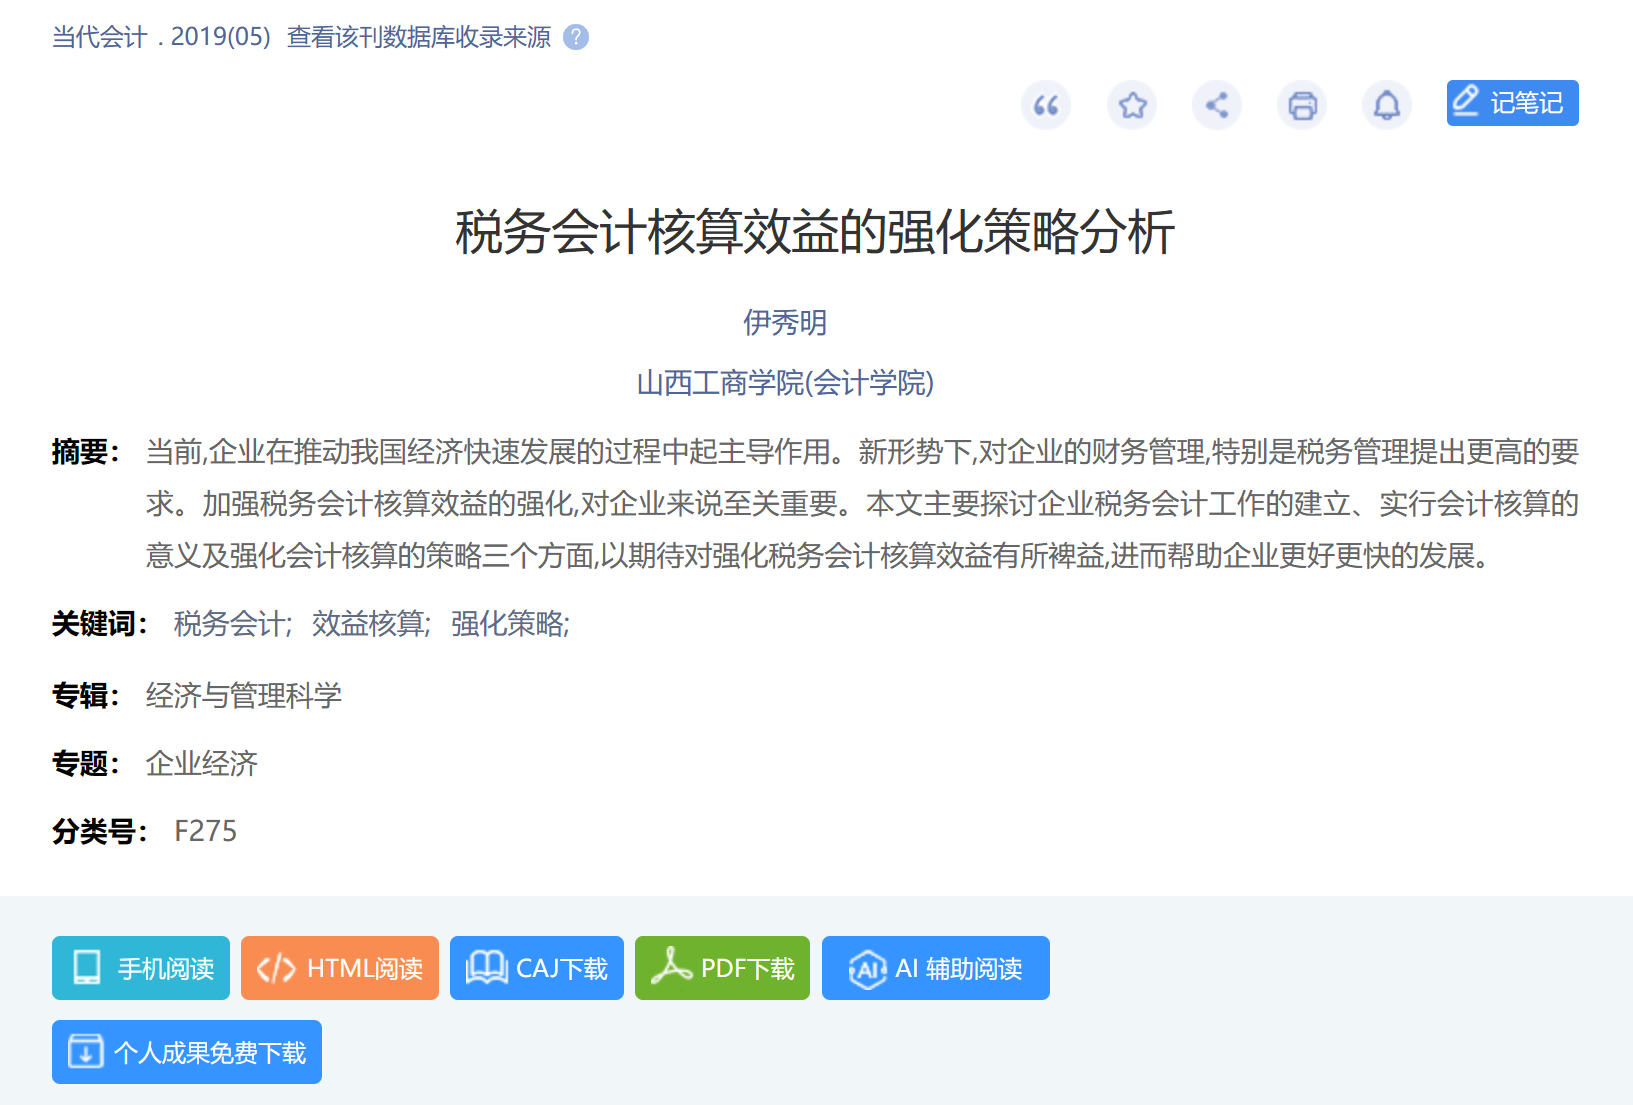The width and height of the screenshot is (1633, 1105).
Task: Click the article title 税务会计核算效益的强化策略分析
Action: [815, 232]
